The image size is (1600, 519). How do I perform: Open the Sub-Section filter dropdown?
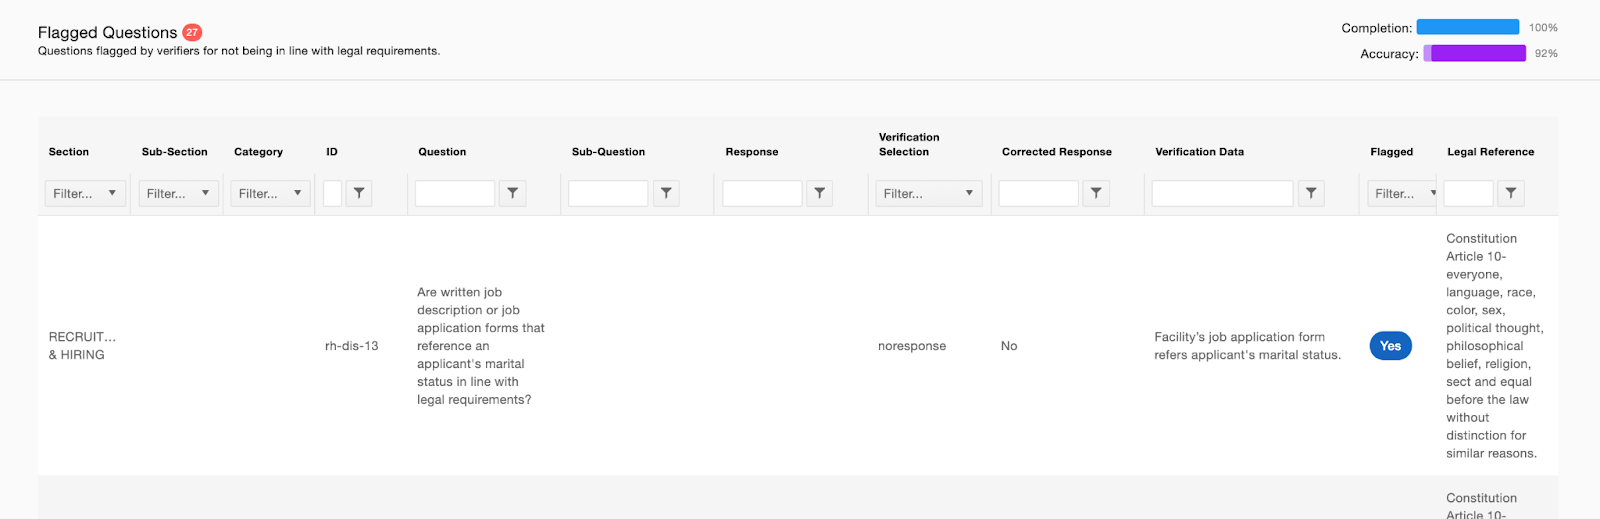[178, 193]
